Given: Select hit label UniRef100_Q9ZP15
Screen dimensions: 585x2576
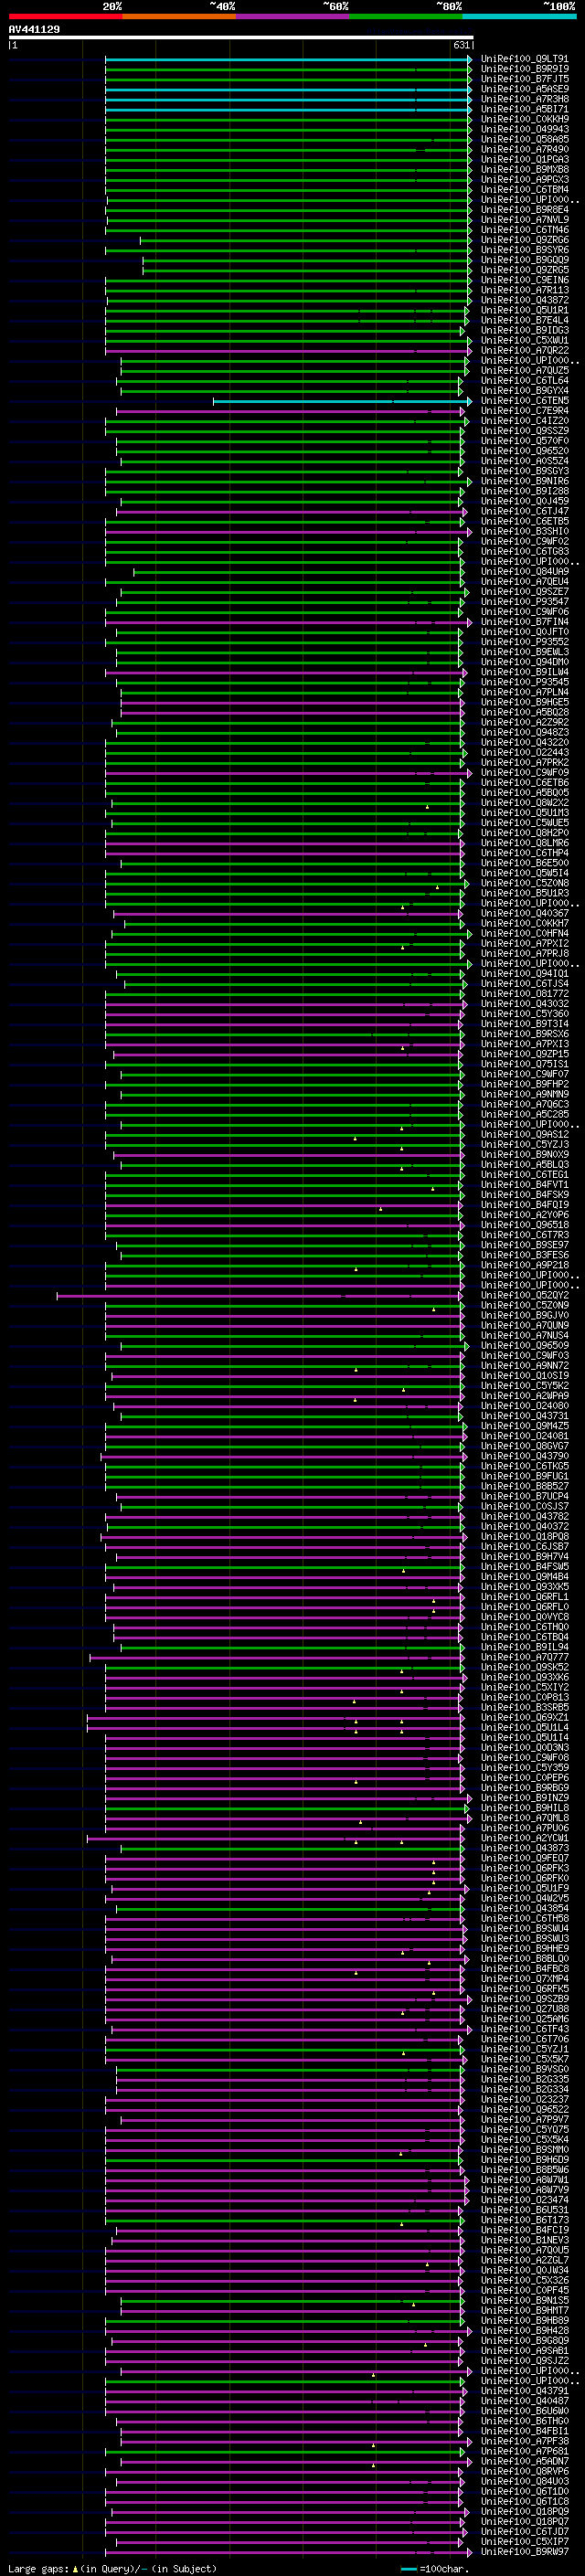Looking at the screenshot, I should tap(525, 1054).
